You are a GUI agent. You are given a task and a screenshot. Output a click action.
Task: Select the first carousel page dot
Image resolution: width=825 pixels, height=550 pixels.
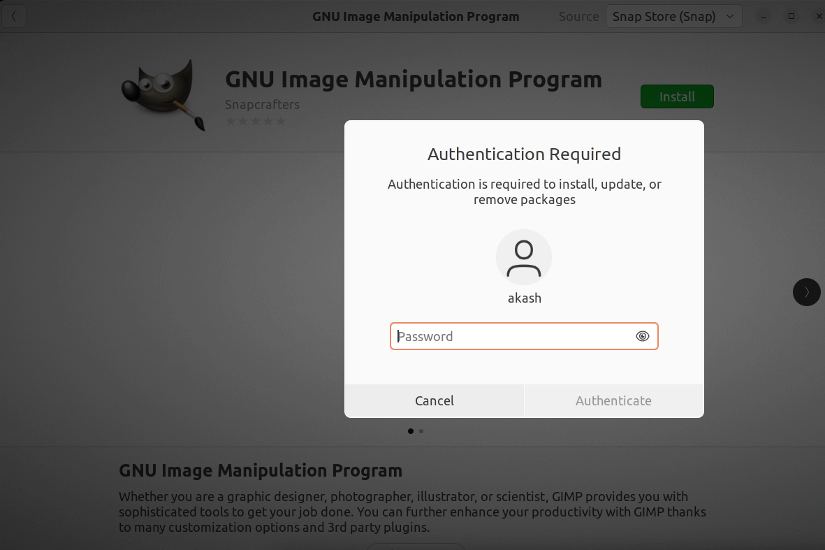[x=410, y=431]
